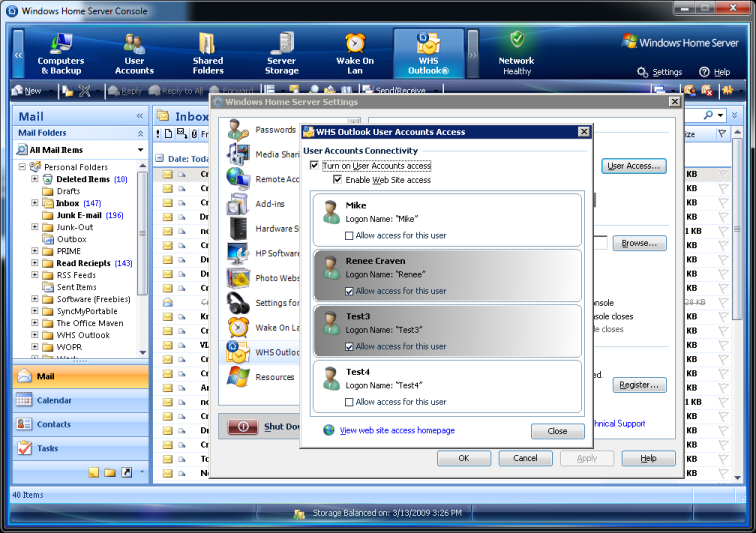This screenshot has width=756, height=533.
Task: Click OK in Windows Home Server Settings
Action: (x=464, y=458)
